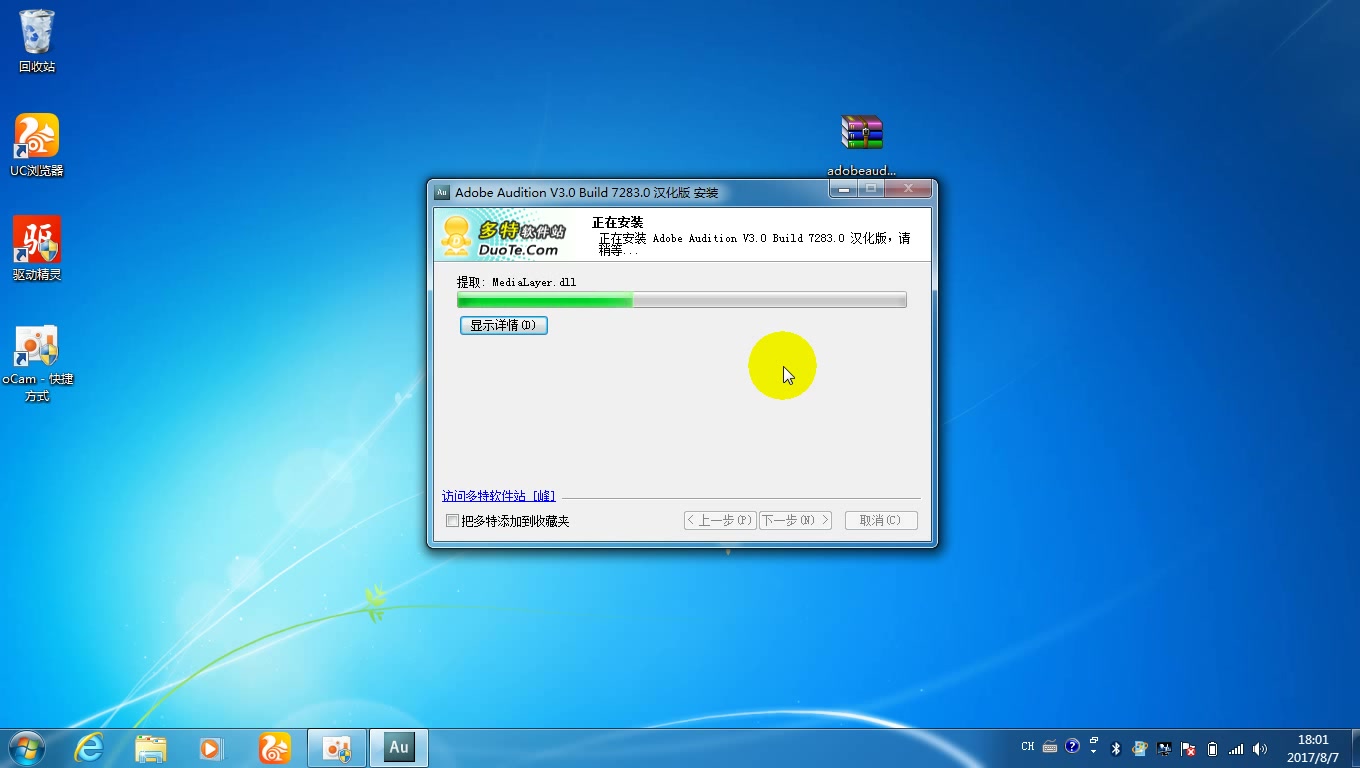Click the clock showing 18:01
Image resolution: width=1360 pixels, height=768 pixels.
pos(1312,748)
